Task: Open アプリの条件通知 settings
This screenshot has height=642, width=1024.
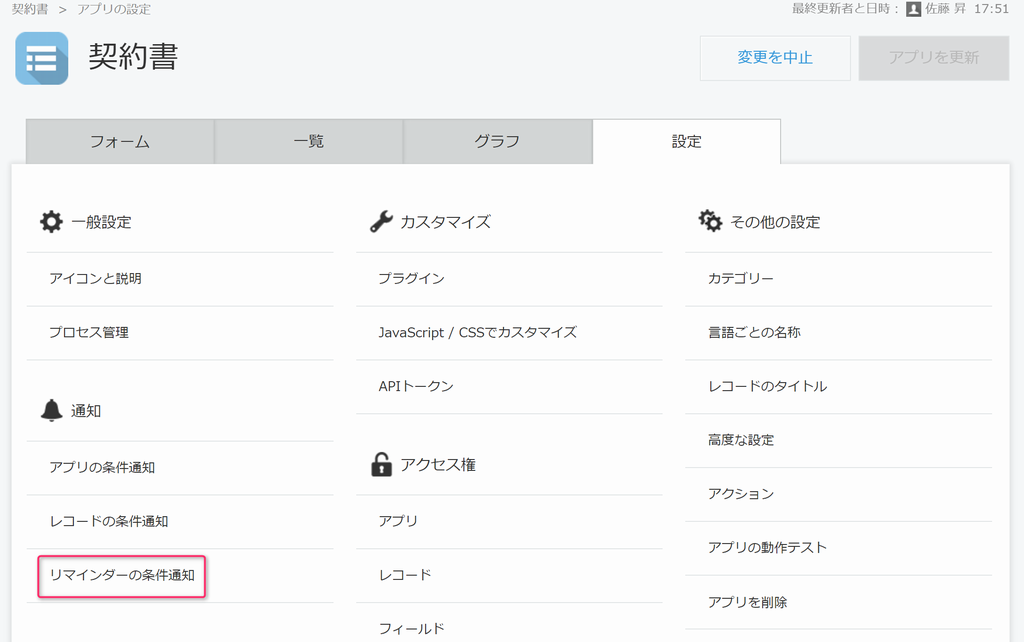Action: [103, 467]
